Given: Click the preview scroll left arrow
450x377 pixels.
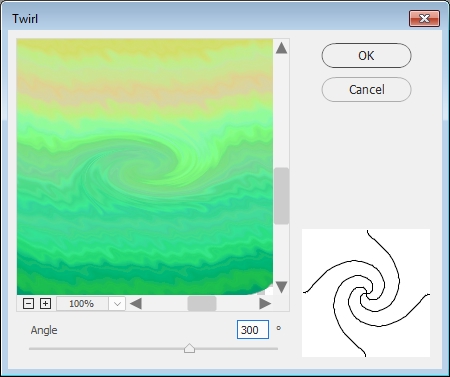Looking at the screenshot, I should coord(136,304).
